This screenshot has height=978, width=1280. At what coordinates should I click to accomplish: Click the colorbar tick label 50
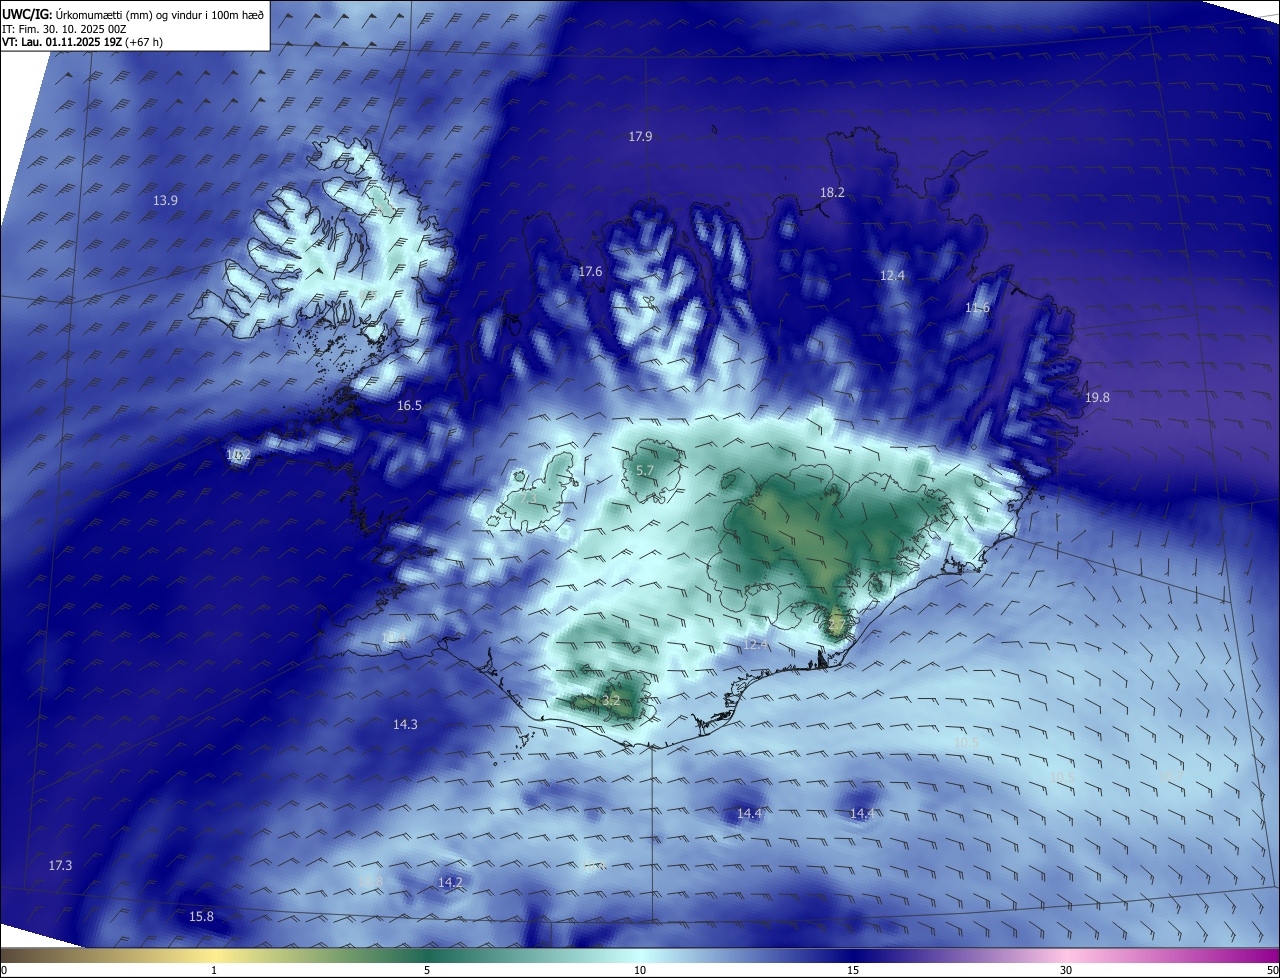coord(1273,970)
